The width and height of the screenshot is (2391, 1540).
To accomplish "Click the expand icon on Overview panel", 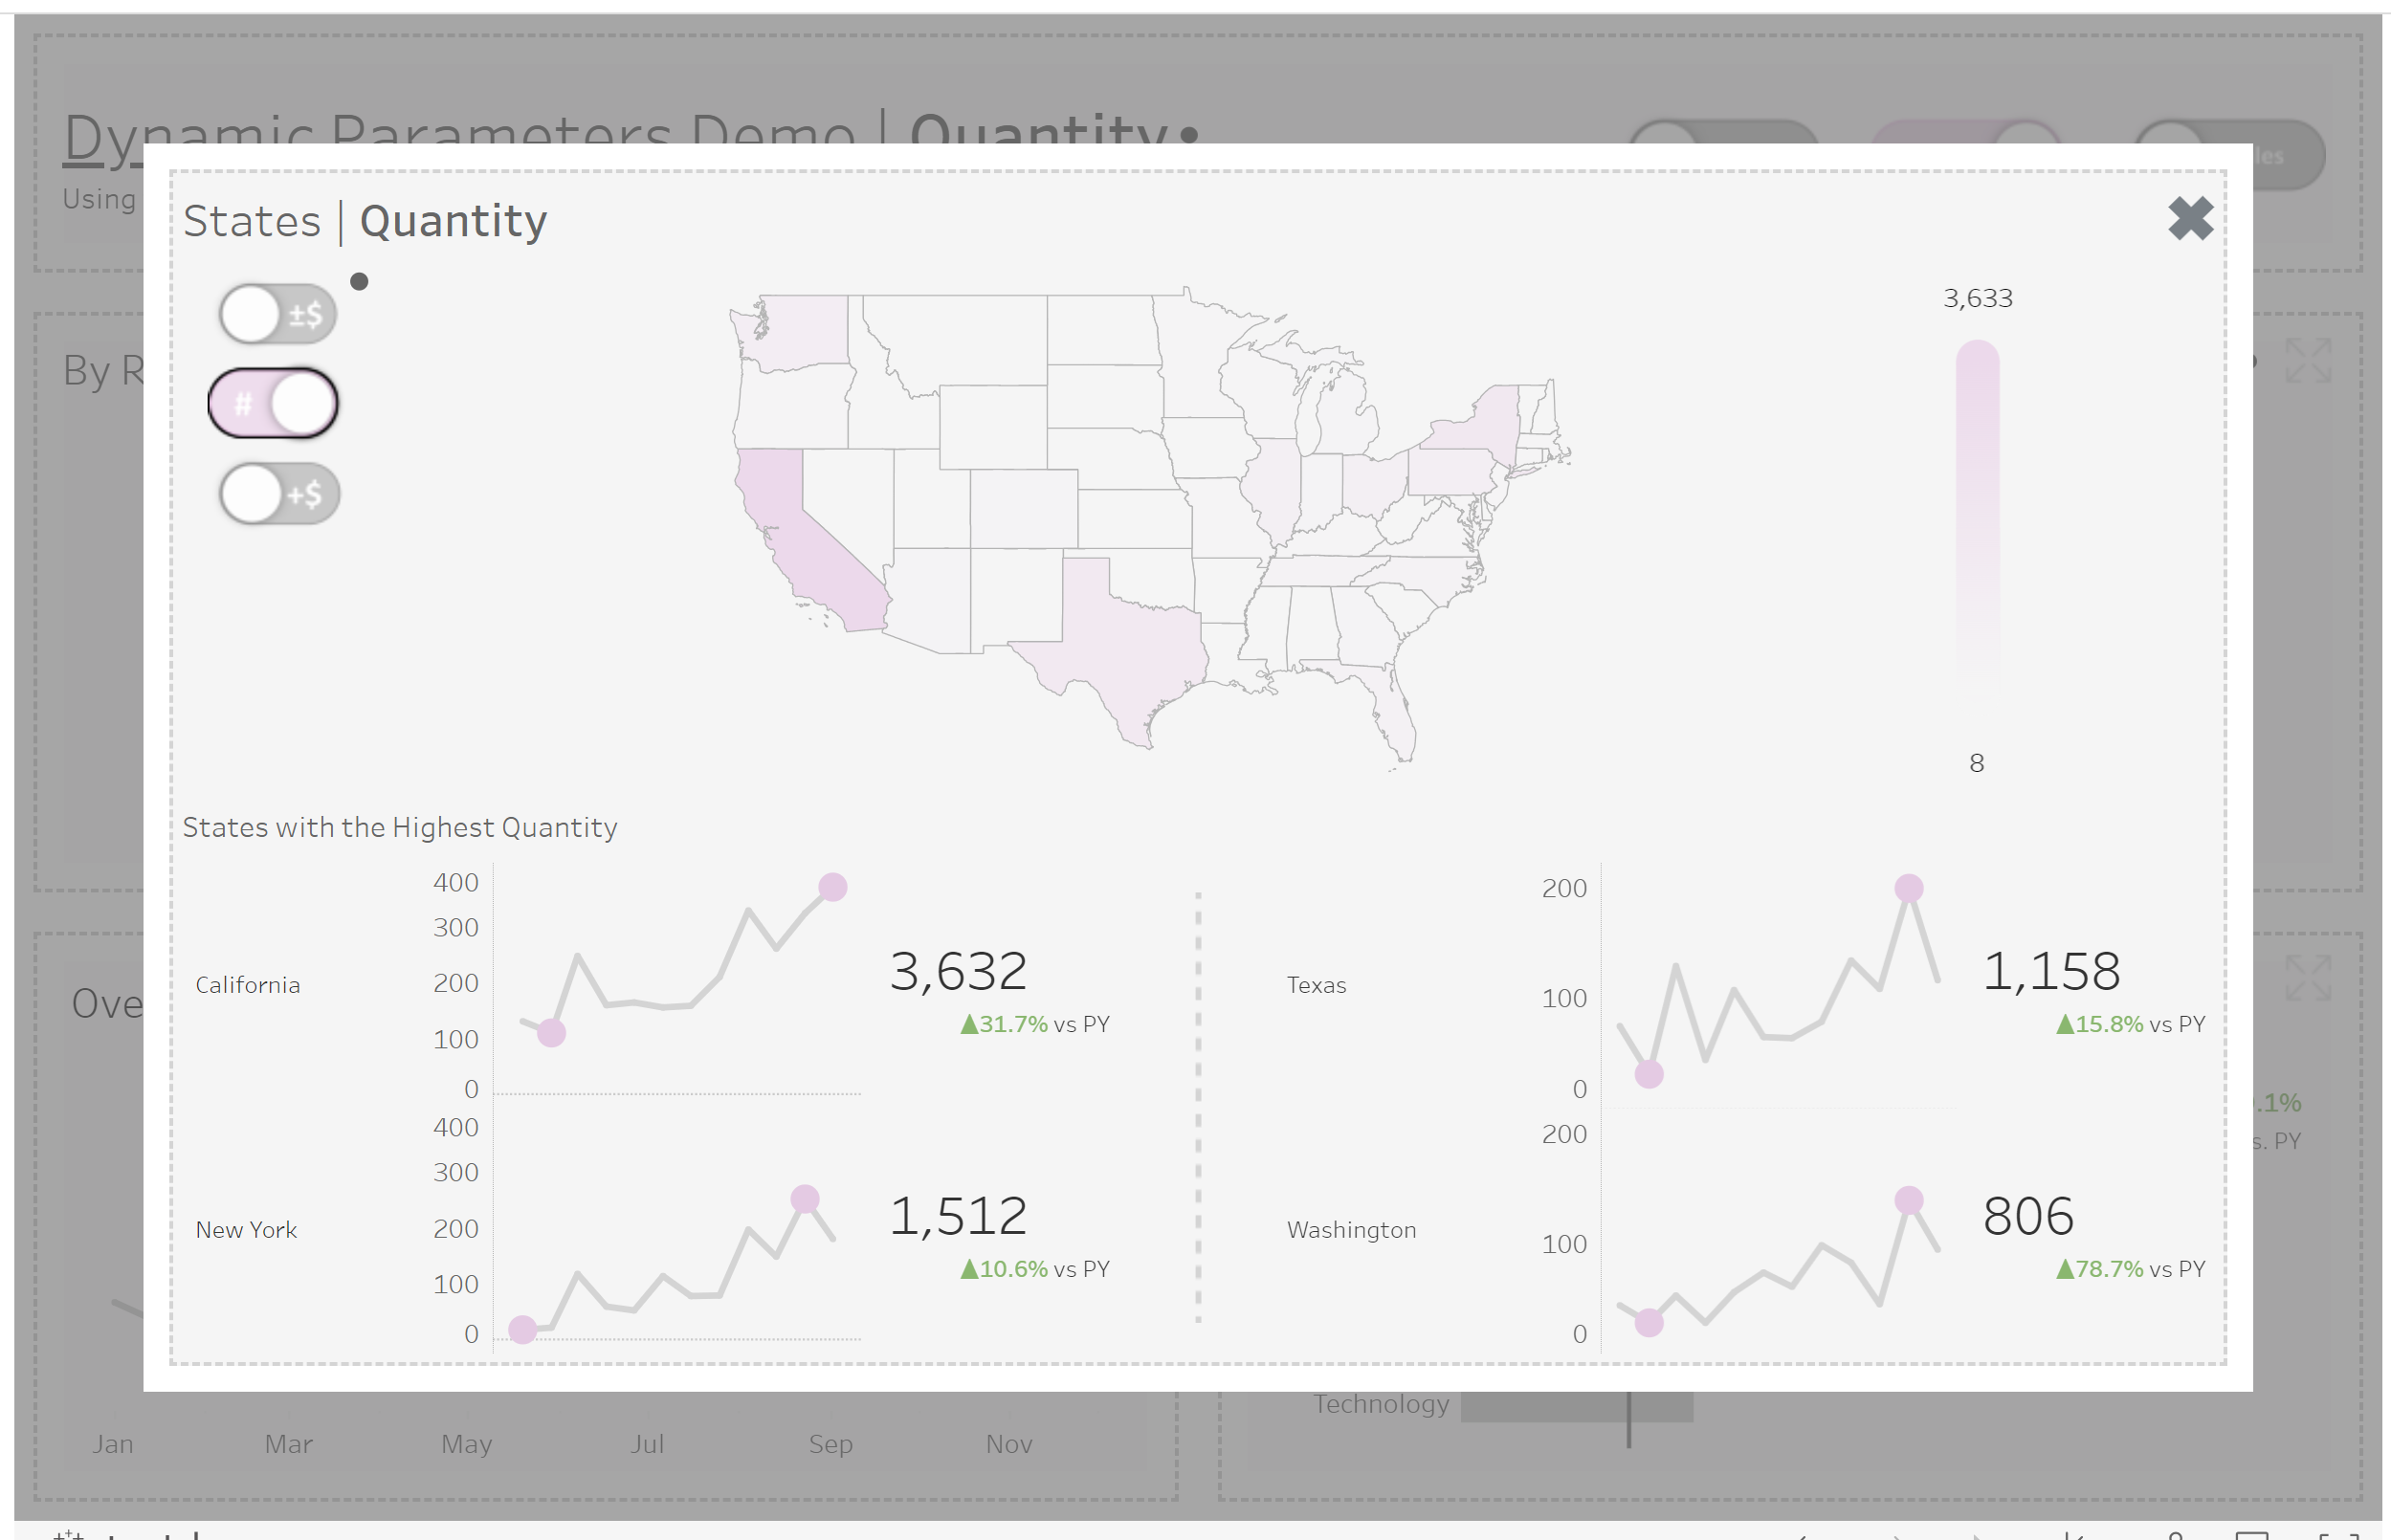I will coord(2307,977).
